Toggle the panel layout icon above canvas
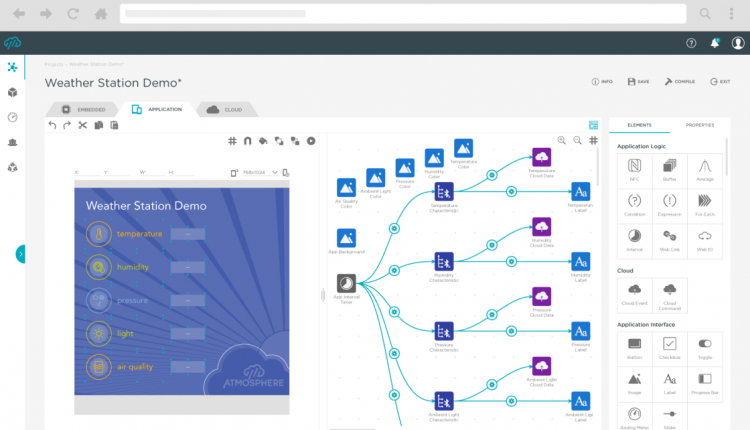 click(x=594, y=125)
